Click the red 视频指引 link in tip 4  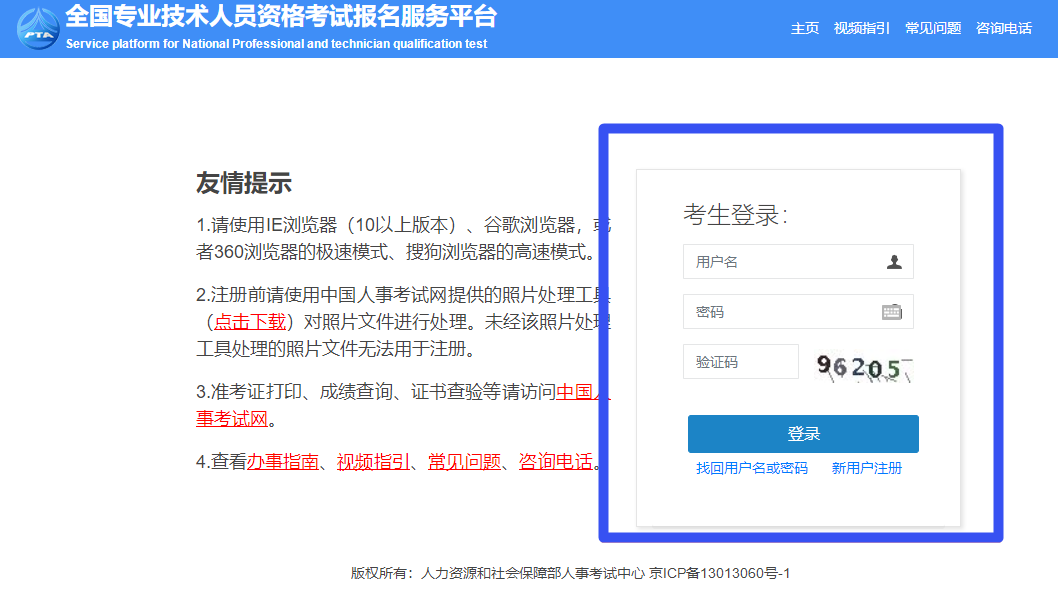(373, 462)
